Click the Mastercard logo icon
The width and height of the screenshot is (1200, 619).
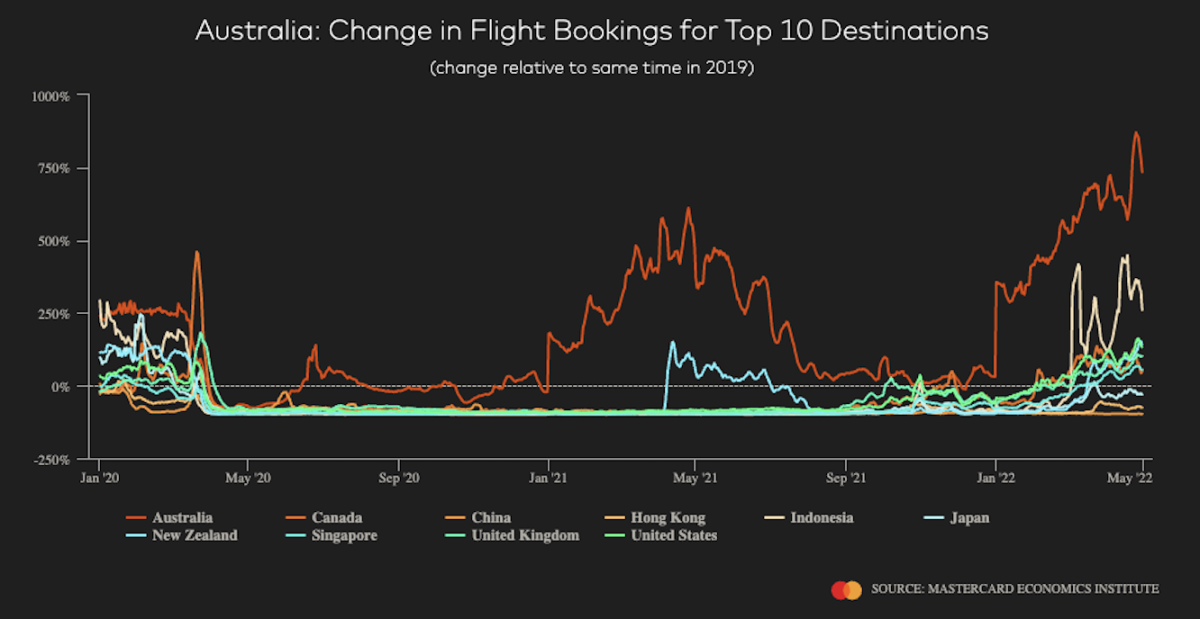846,590
